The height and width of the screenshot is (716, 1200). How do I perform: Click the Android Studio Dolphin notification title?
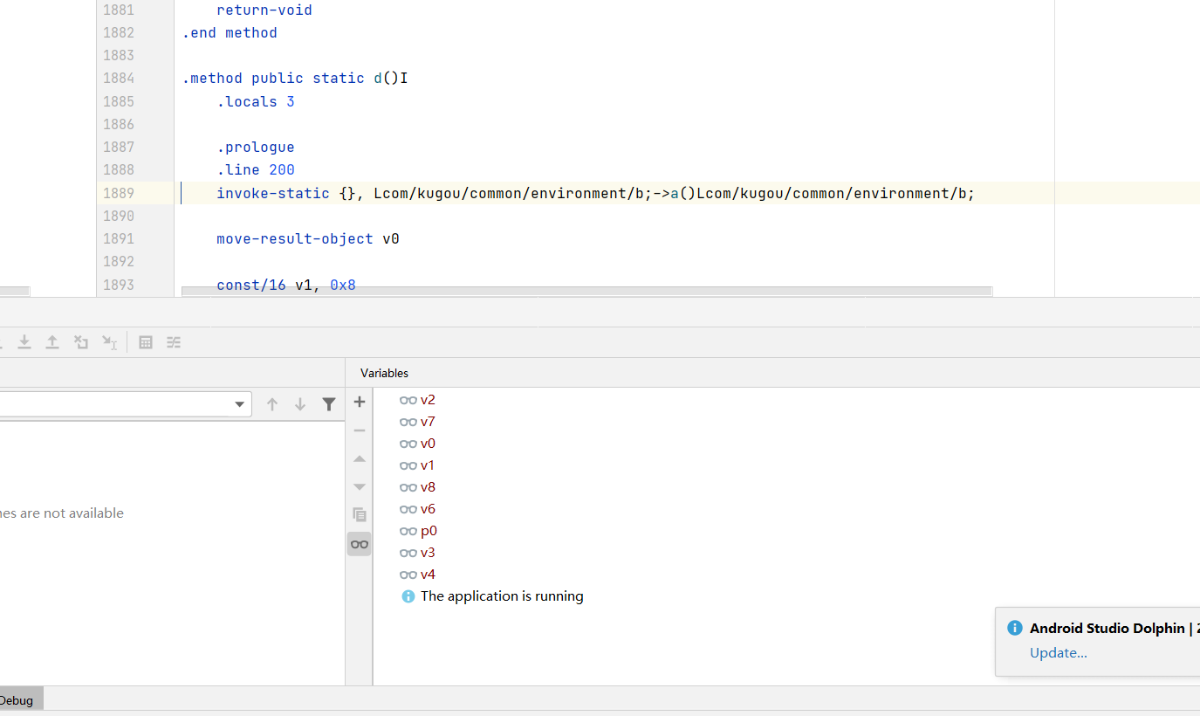[x=1114, y=628]
